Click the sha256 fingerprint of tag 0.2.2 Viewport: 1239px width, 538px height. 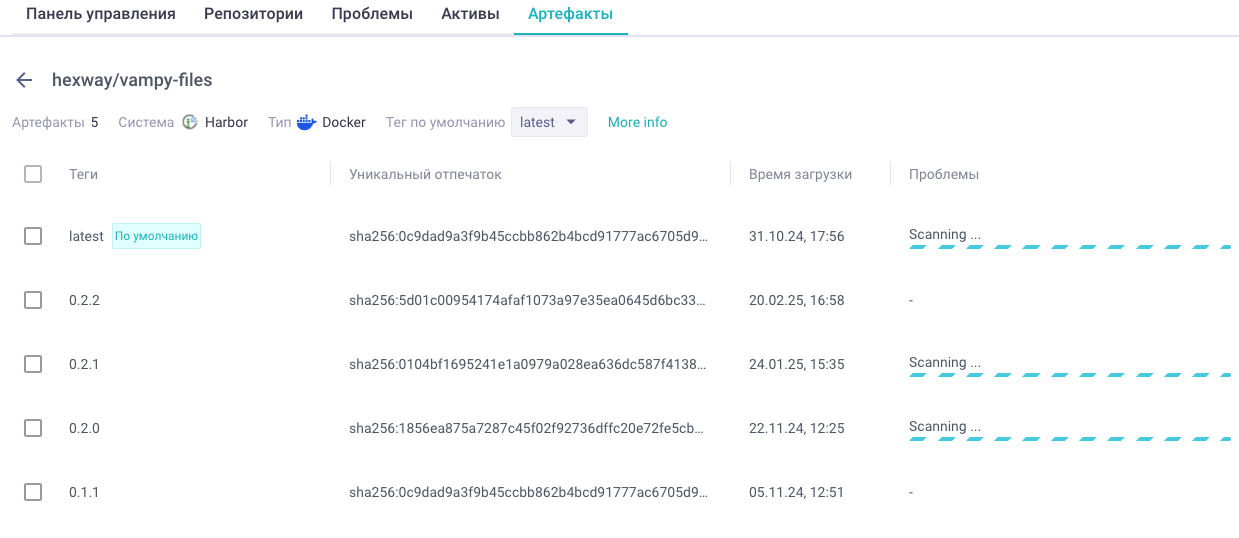pyautogui.click(x=528, y=300)
